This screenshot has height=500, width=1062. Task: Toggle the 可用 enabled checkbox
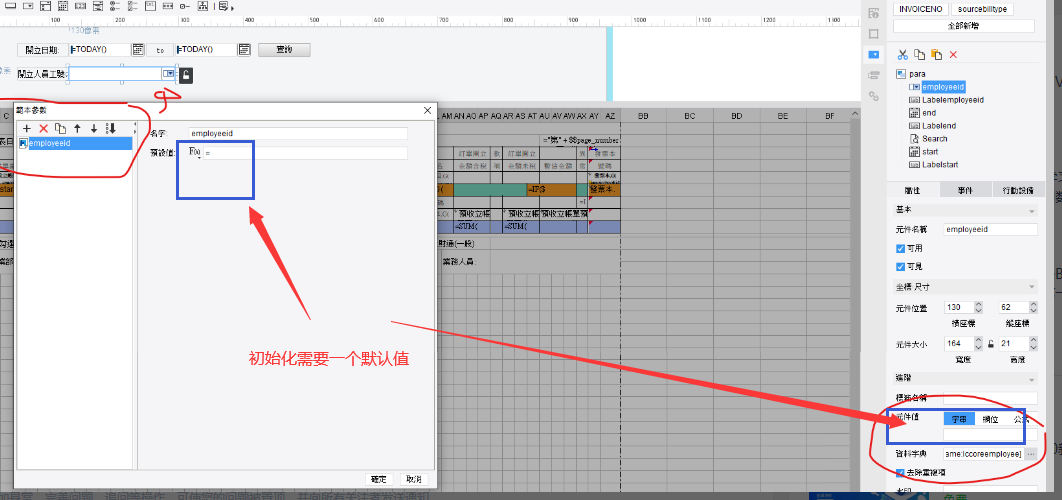coord(900,249)
